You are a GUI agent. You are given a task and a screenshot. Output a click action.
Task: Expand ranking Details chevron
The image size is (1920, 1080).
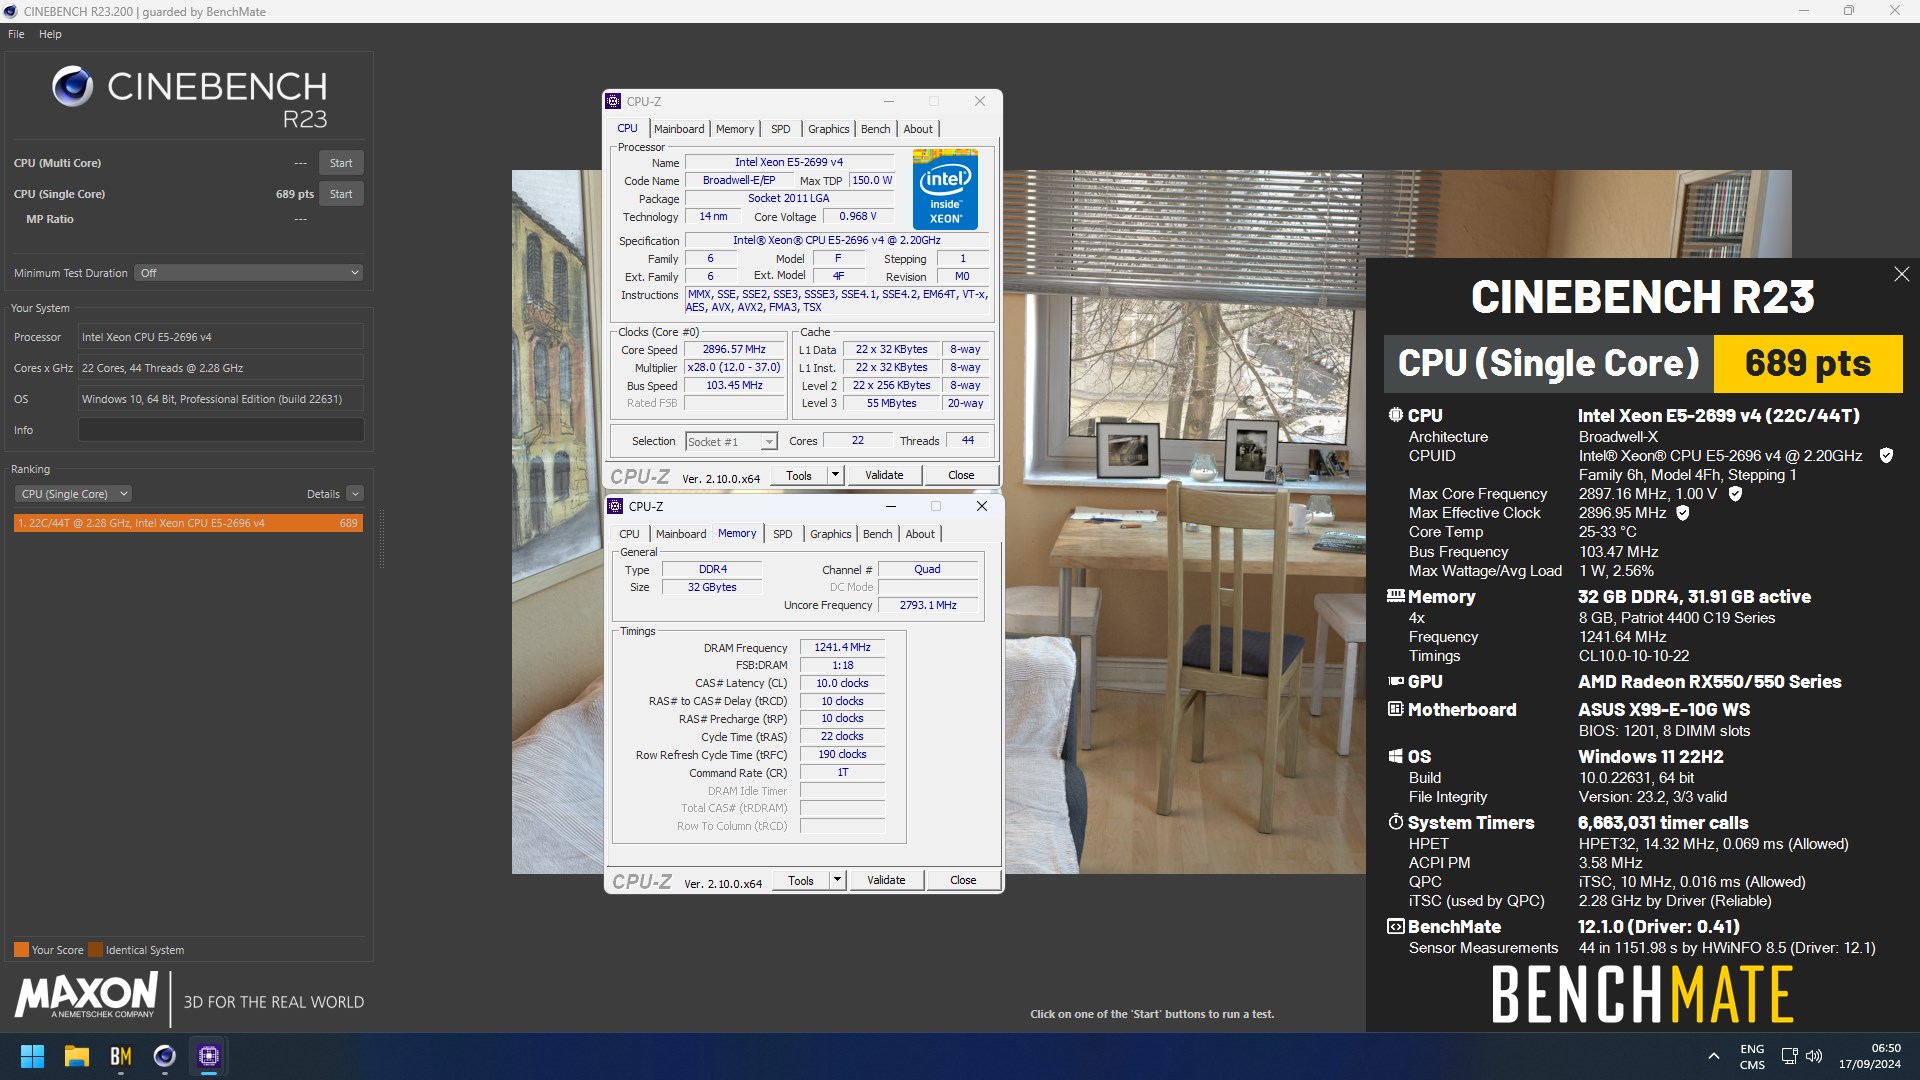pyautogui.click(x=355, y=494)
